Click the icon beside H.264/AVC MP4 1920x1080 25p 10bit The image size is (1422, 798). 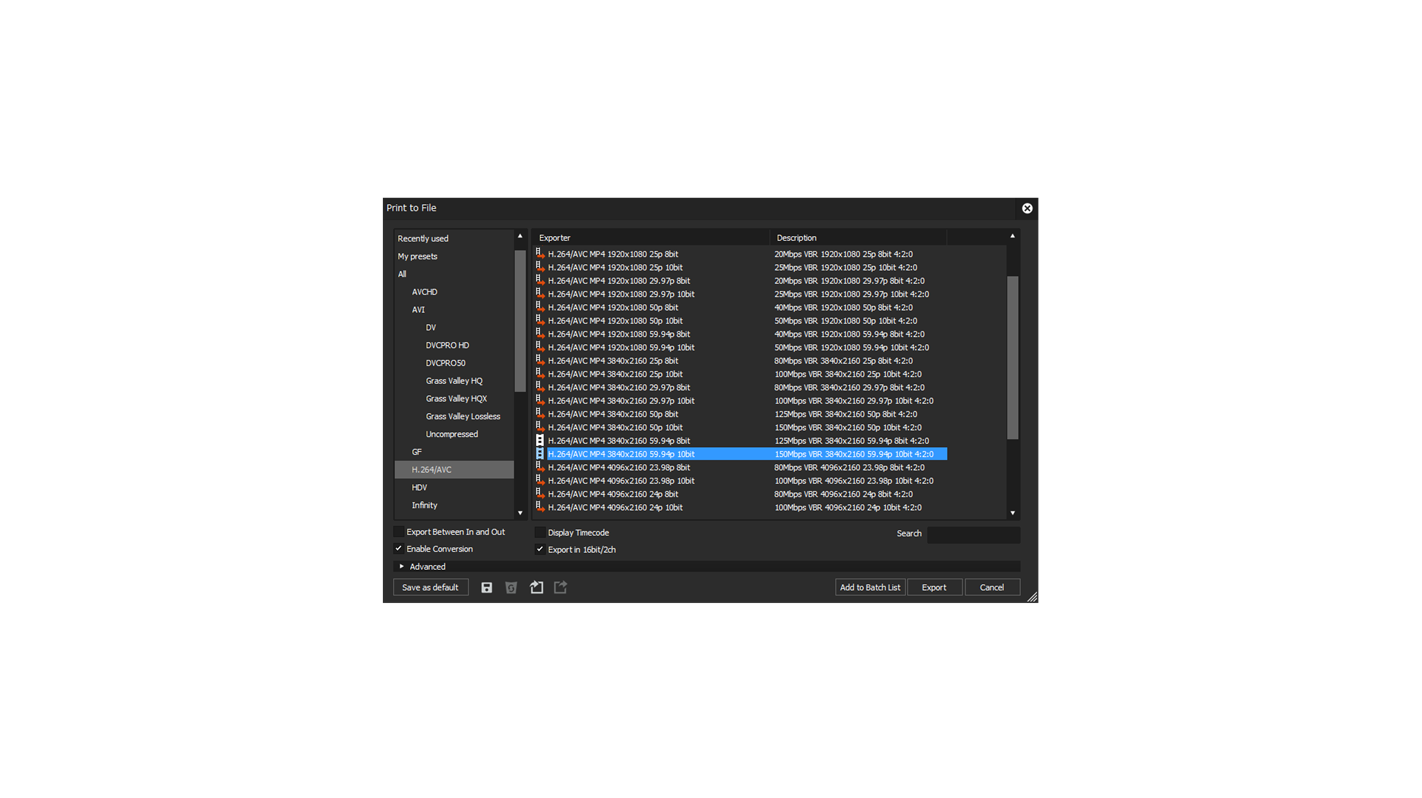tap(540, 267)
